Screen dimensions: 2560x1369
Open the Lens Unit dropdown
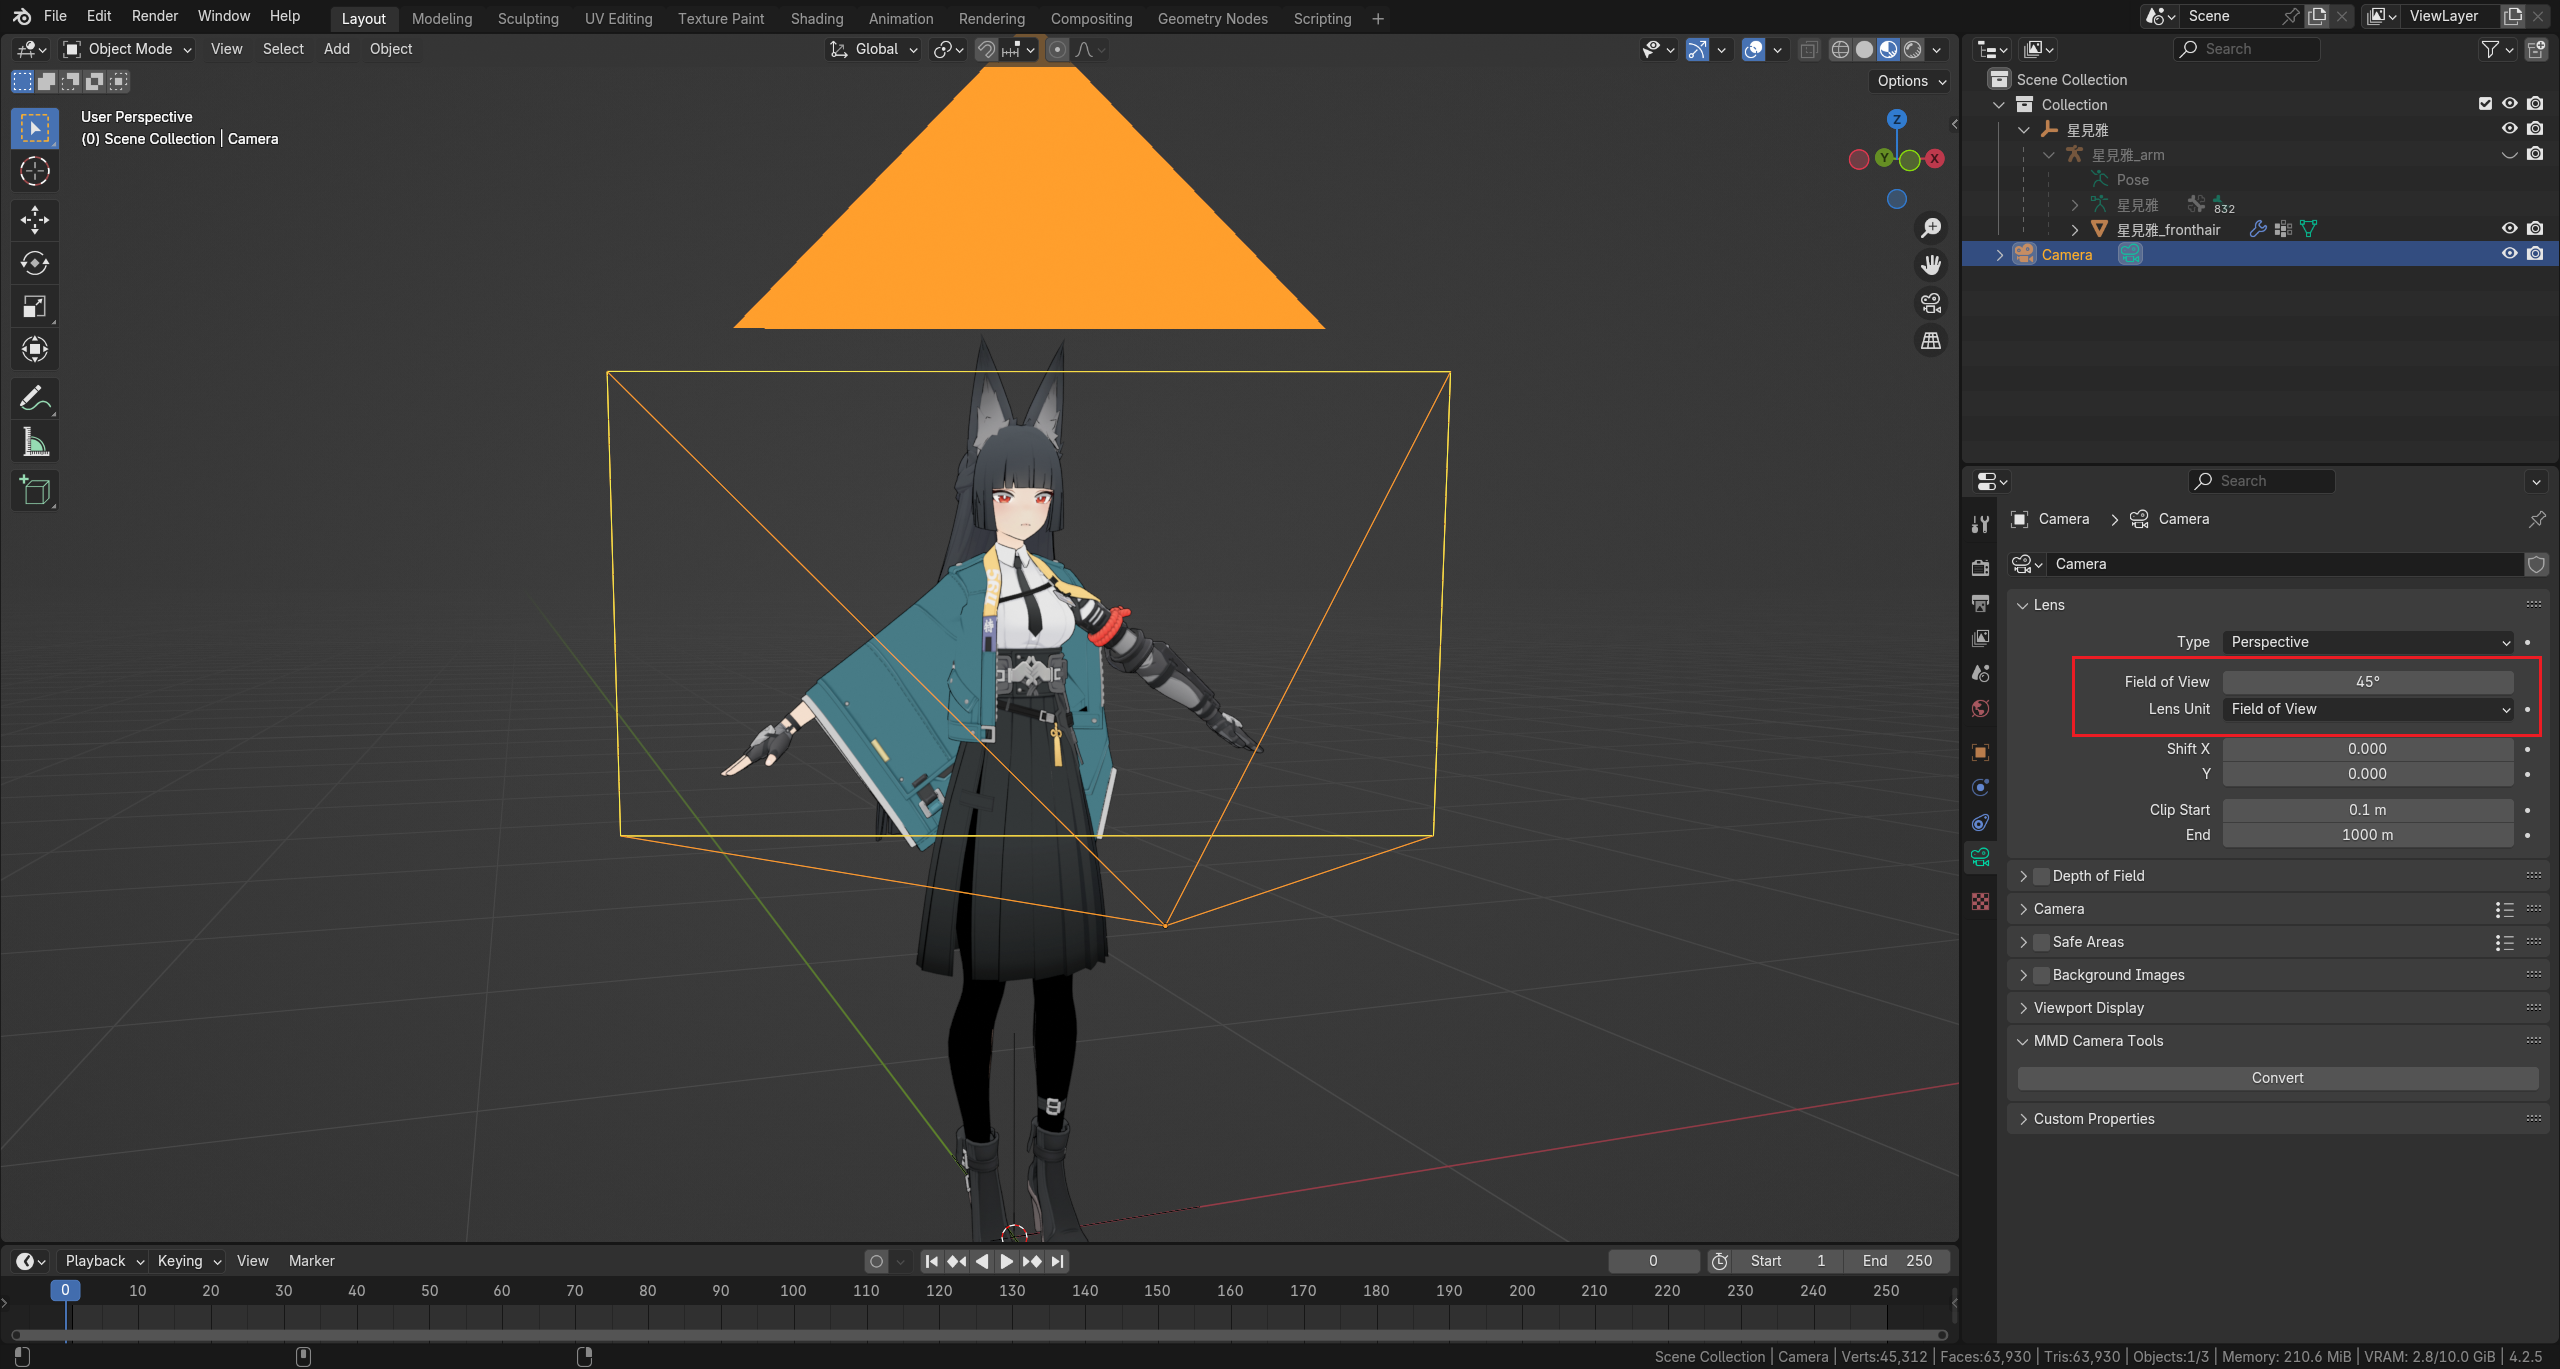[2368, 709]
